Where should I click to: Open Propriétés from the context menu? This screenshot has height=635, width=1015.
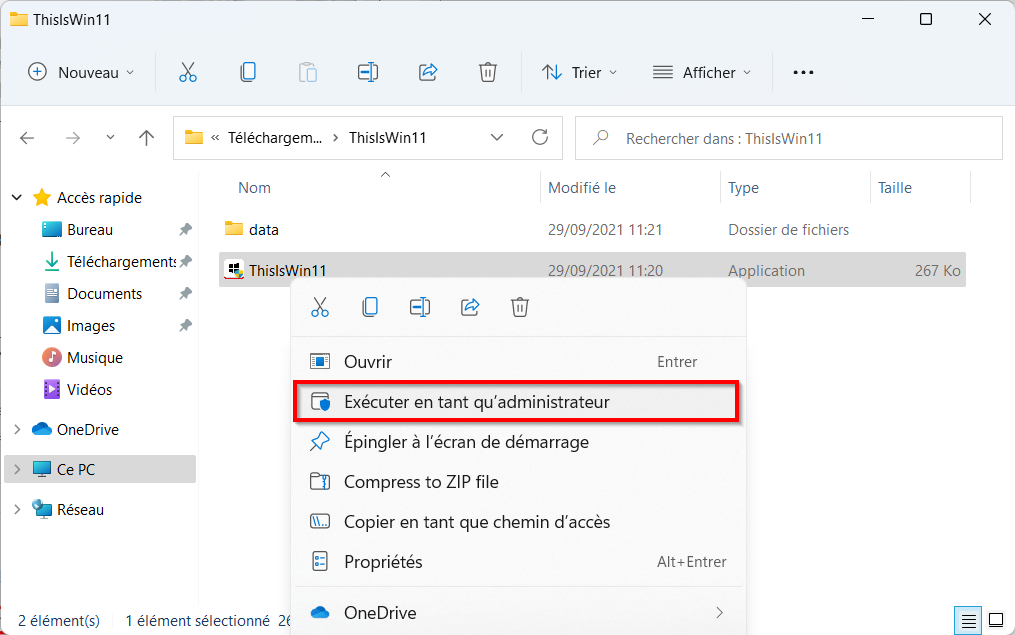tap(516, 562)
